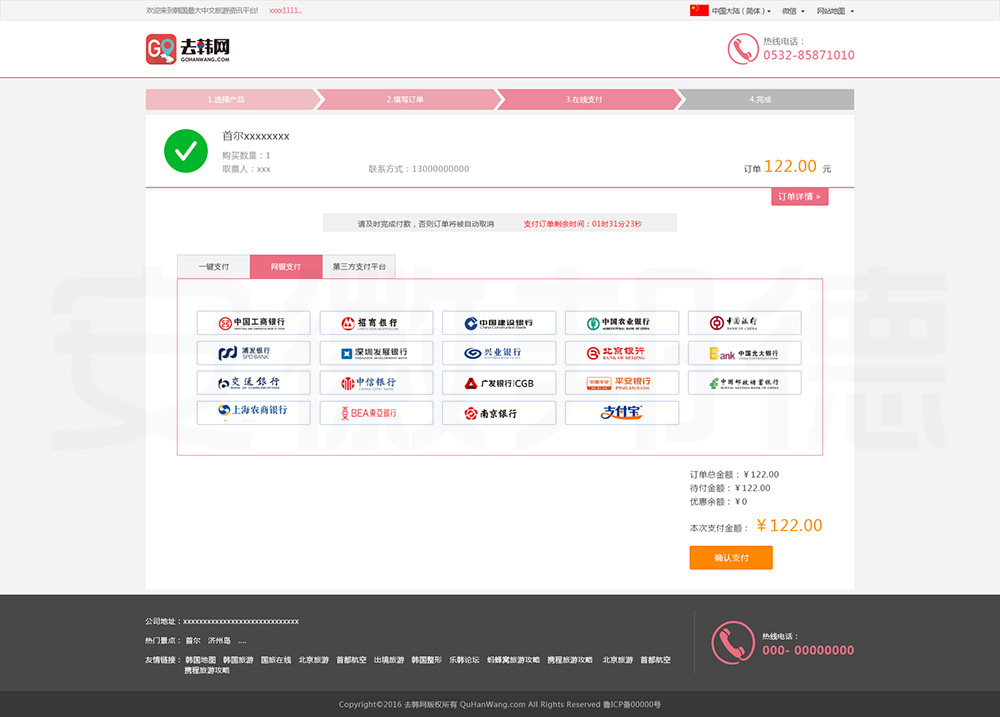Choose 北京银行 as payment bank
Viewport: 1000px width, 717px height.
point(622,353)
